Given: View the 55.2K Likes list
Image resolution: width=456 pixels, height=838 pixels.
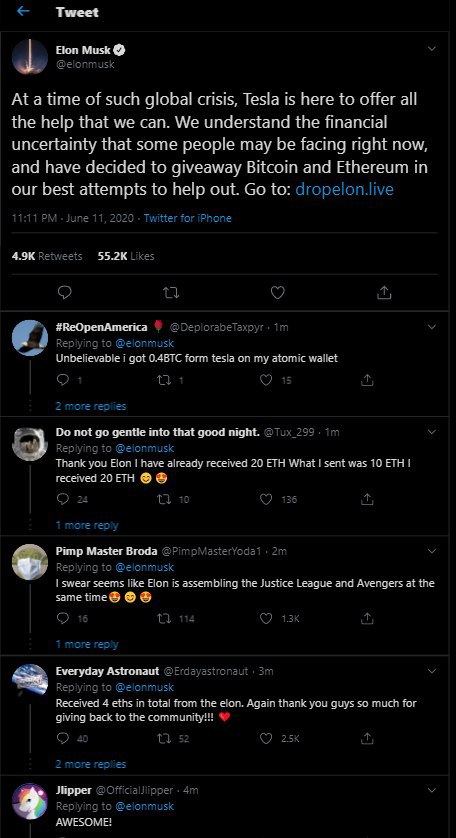Looking at the screenshot, I should pyautogui.click(x=126, y=256).
